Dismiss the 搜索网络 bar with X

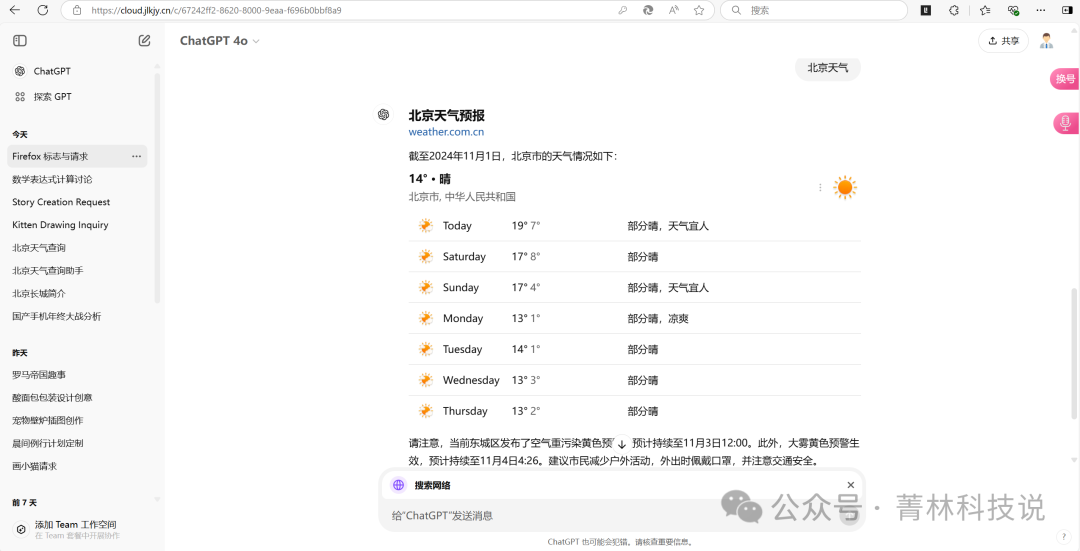(851, 485)
